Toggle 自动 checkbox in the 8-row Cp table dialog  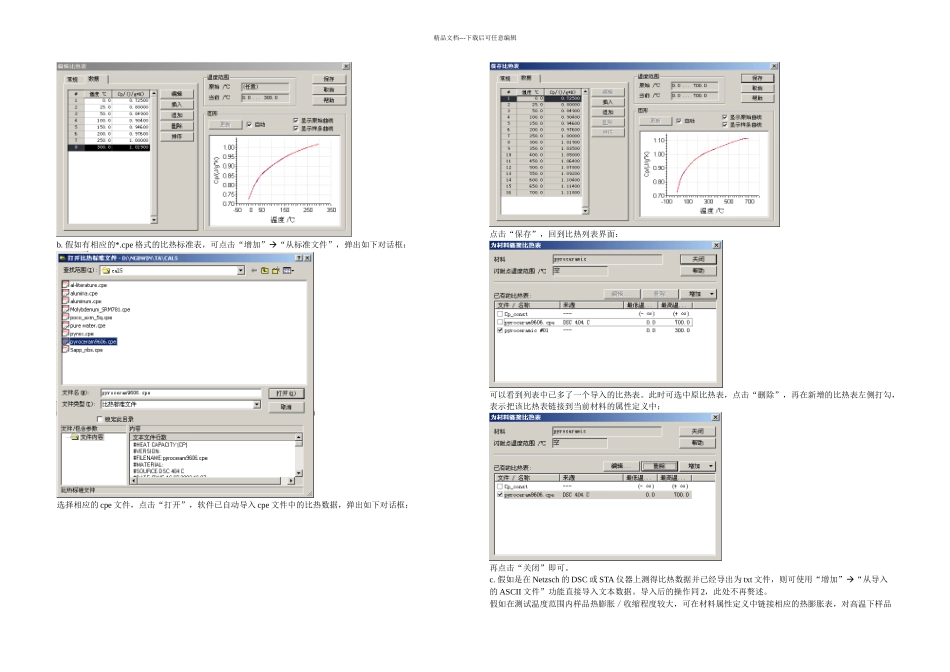[250, 124]
